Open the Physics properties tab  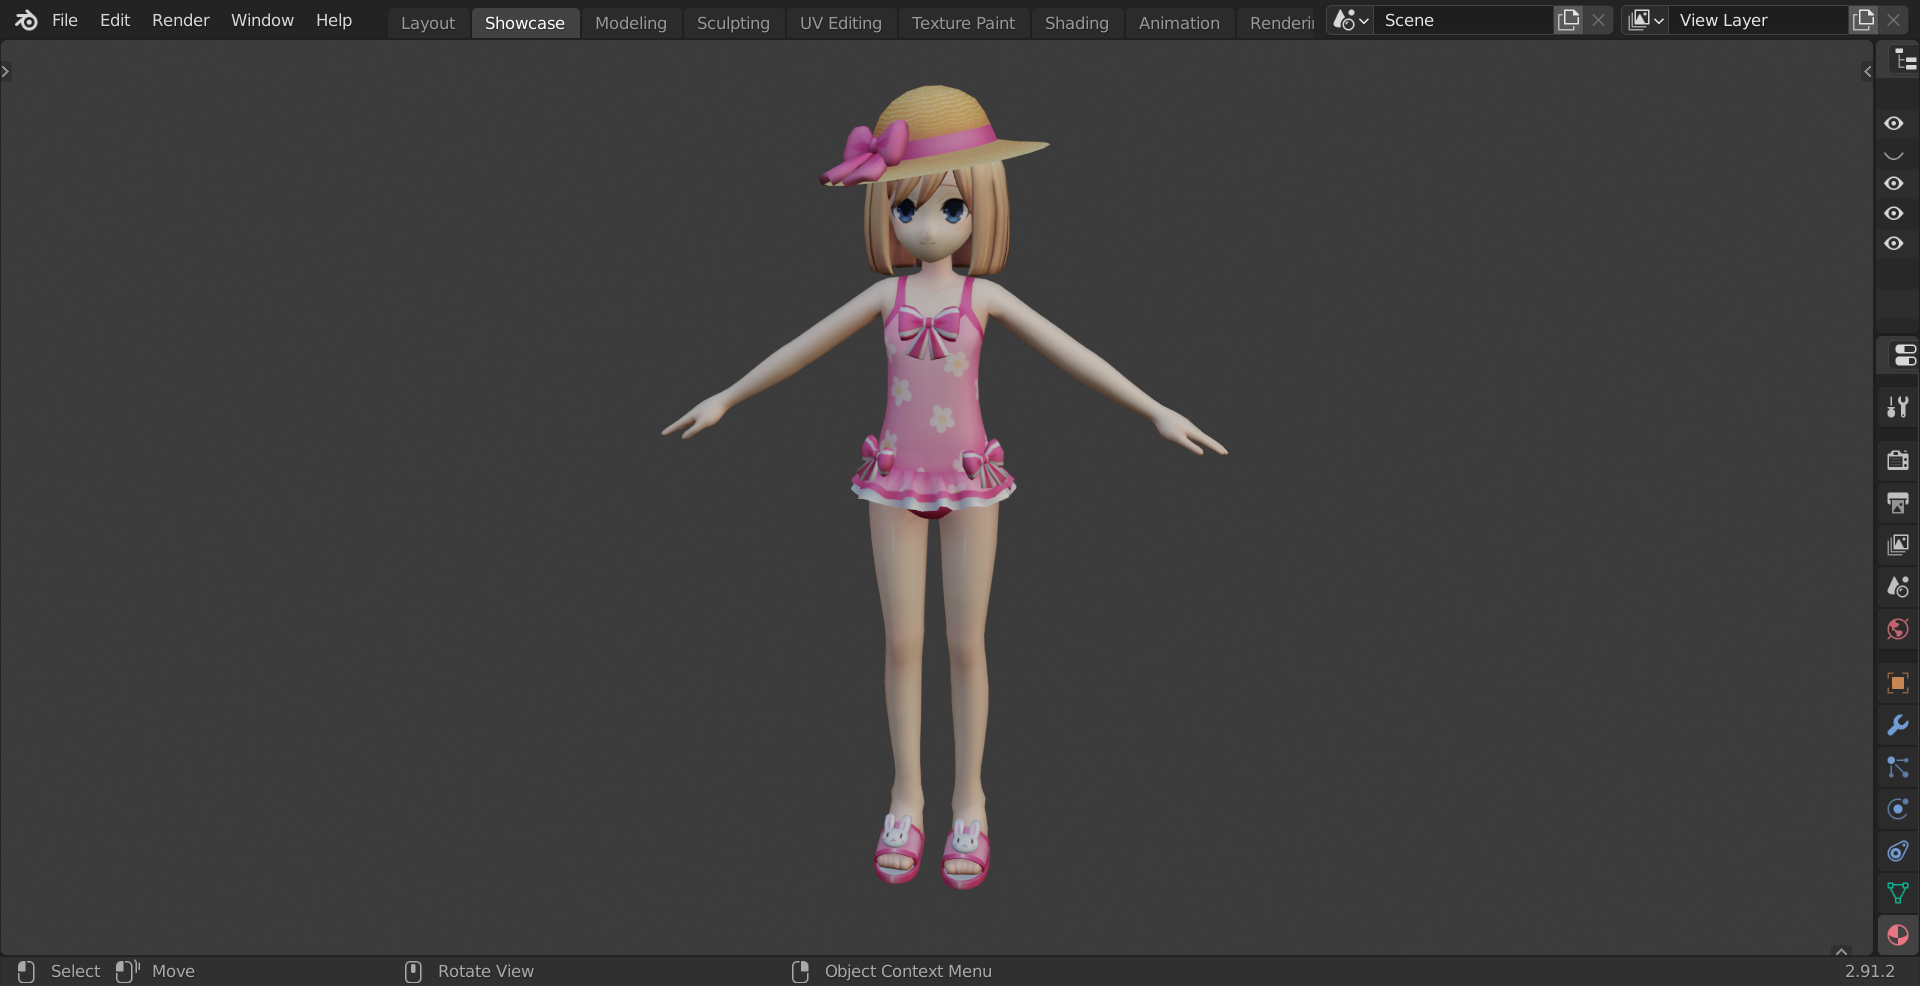[x=1897, y=809]
